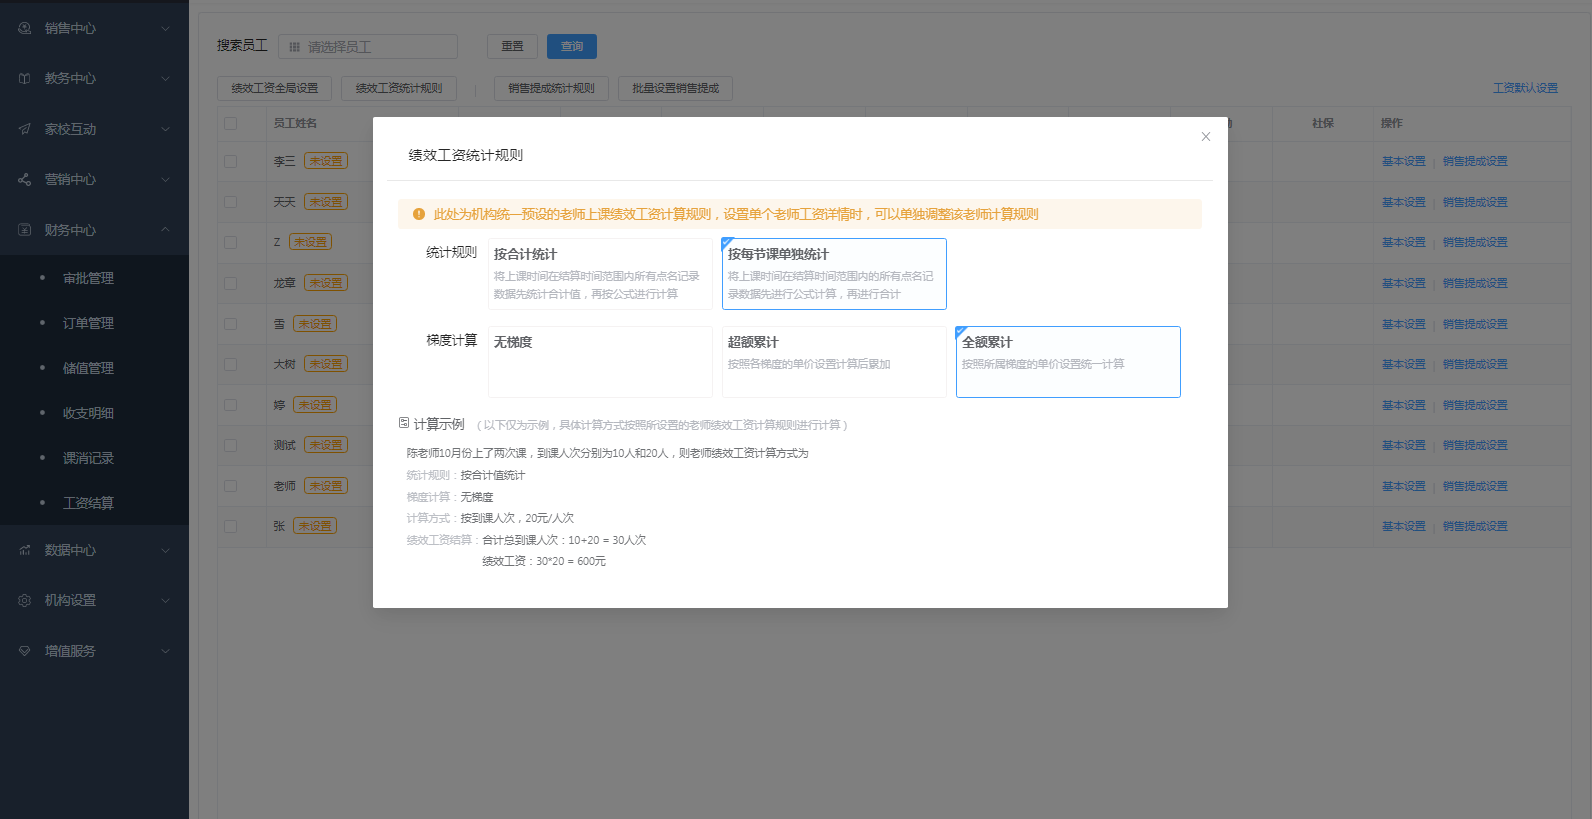Image resolution: width=1592 pixels, height=819 pixels.
Task: Click the 未设置 tag beside 大树
Action: (326, 364)
